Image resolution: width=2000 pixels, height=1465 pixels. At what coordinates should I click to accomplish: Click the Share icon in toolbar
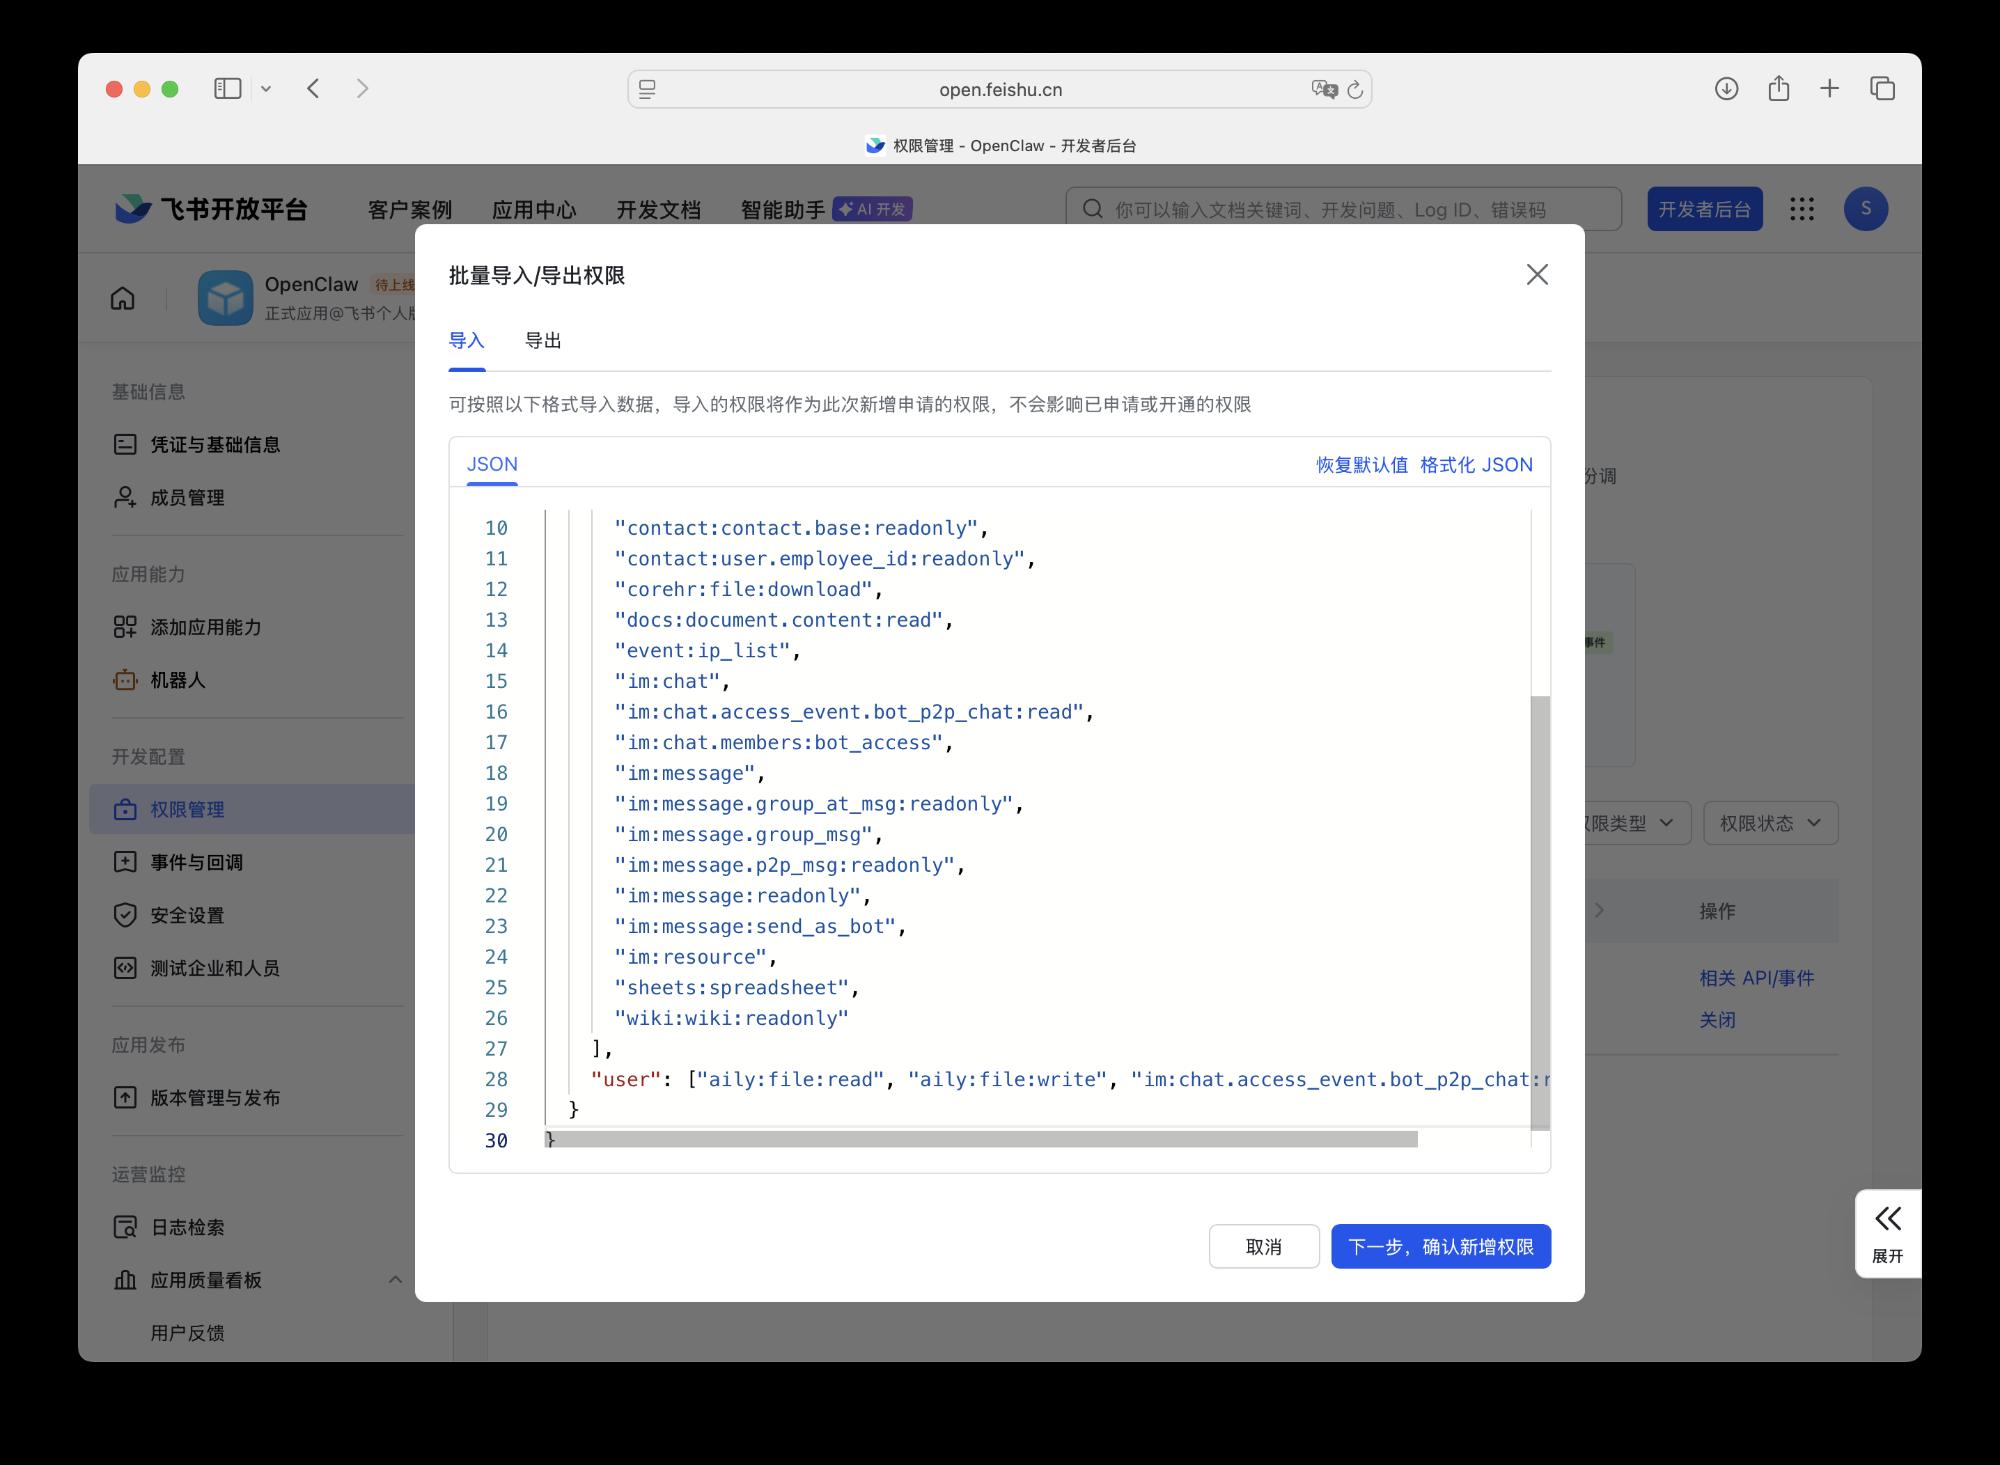(1778, 89)
